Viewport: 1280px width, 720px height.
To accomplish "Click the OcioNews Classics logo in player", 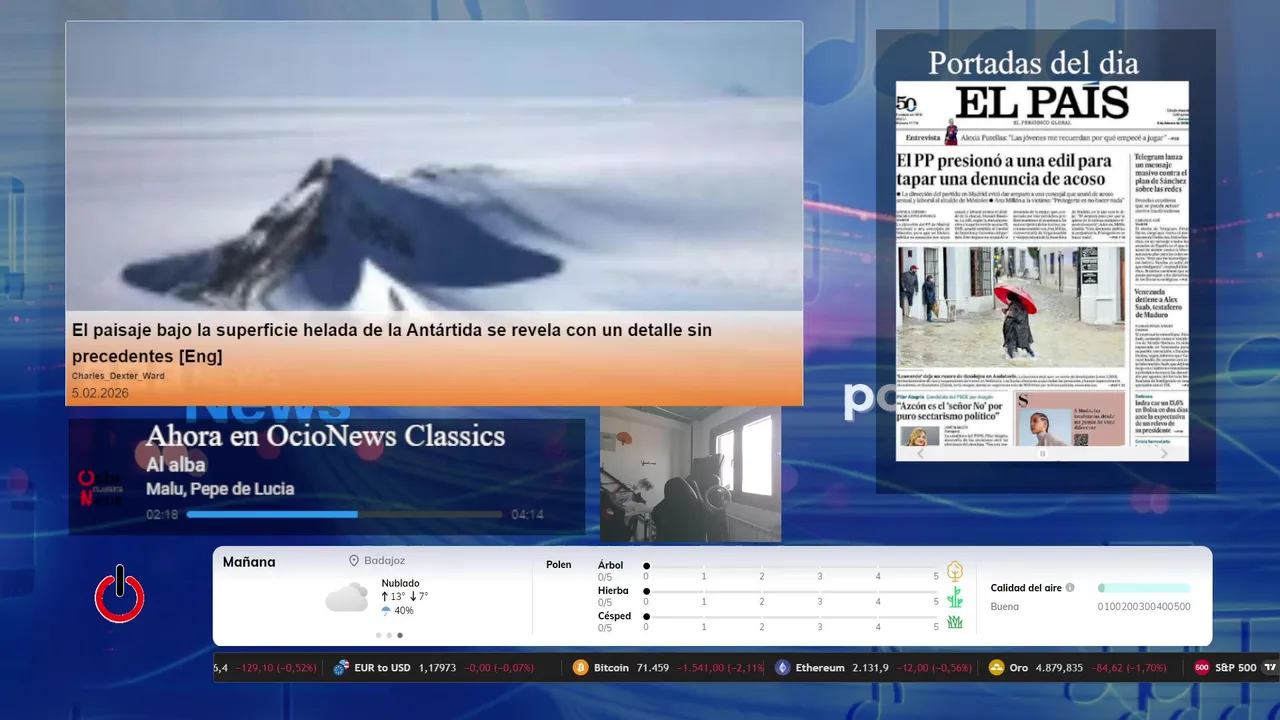I will point(101,488).
